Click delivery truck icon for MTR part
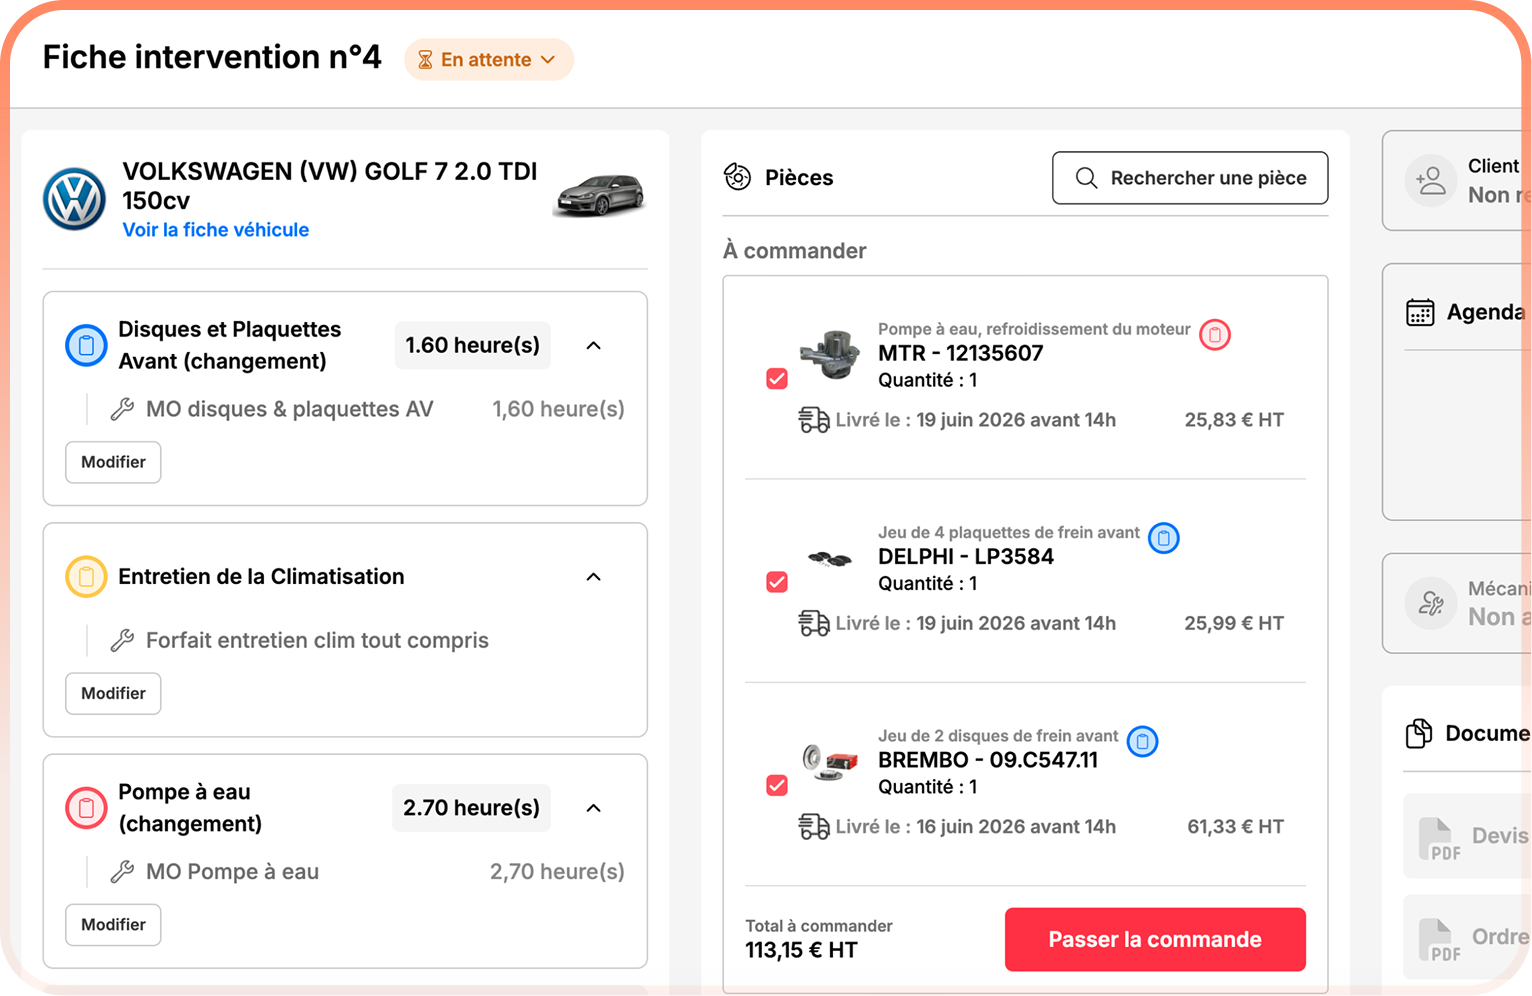This screenshot has height=996, width=1532. pos(814,420)
